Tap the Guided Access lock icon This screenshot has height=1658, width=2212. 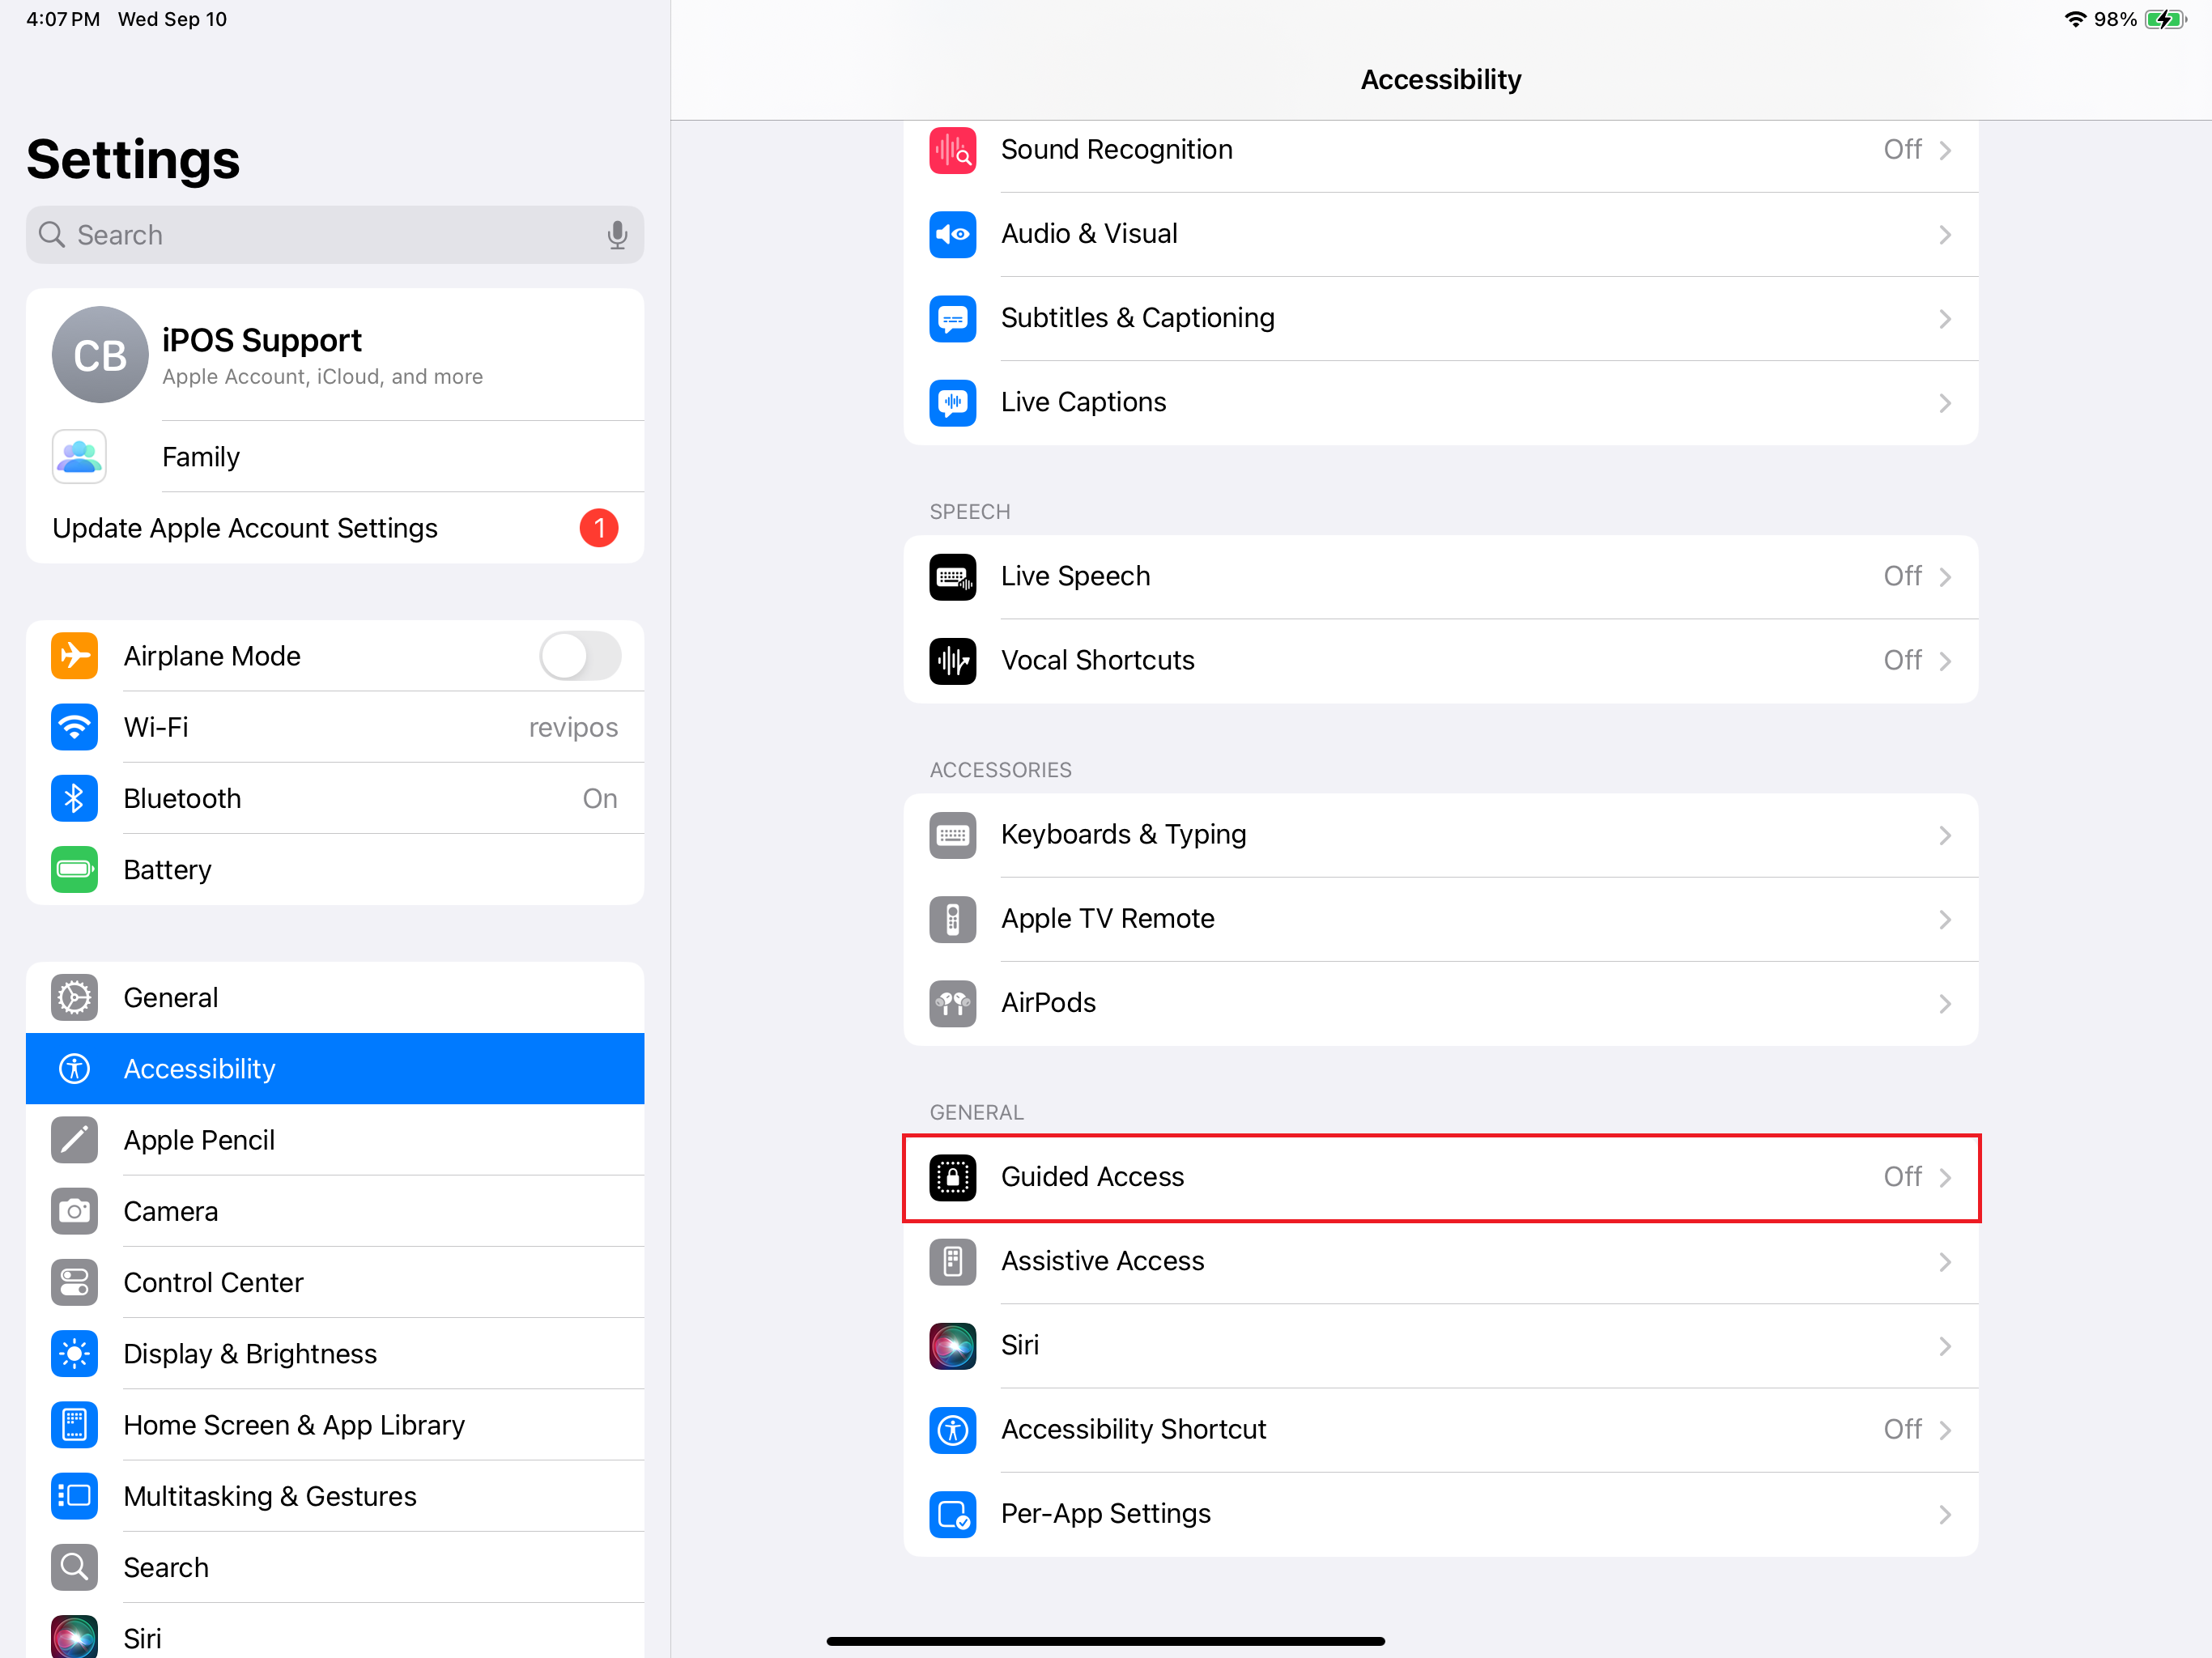click(x=952, y=1177)
